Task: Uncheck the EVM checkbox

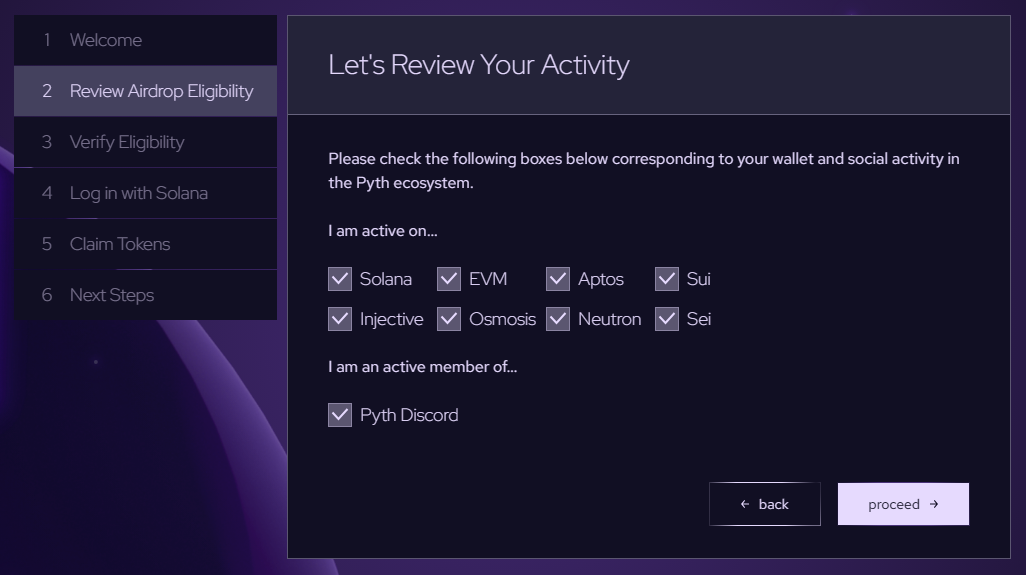Action: [449, 279]
